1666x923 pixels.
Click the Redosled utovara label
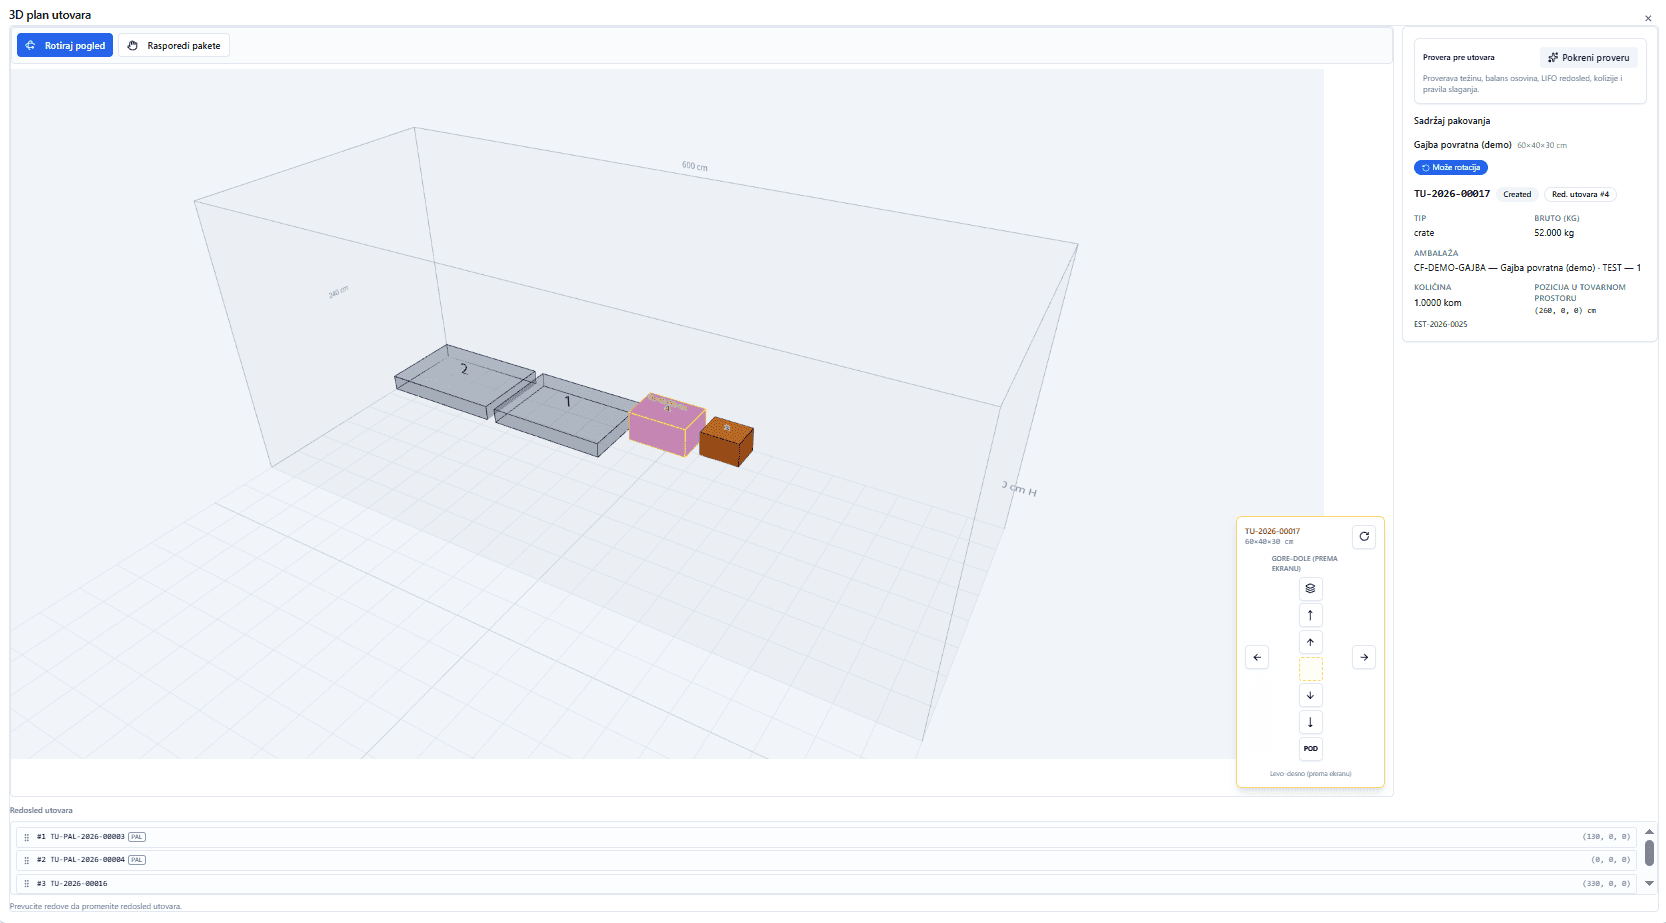click(x=41, y=810)
